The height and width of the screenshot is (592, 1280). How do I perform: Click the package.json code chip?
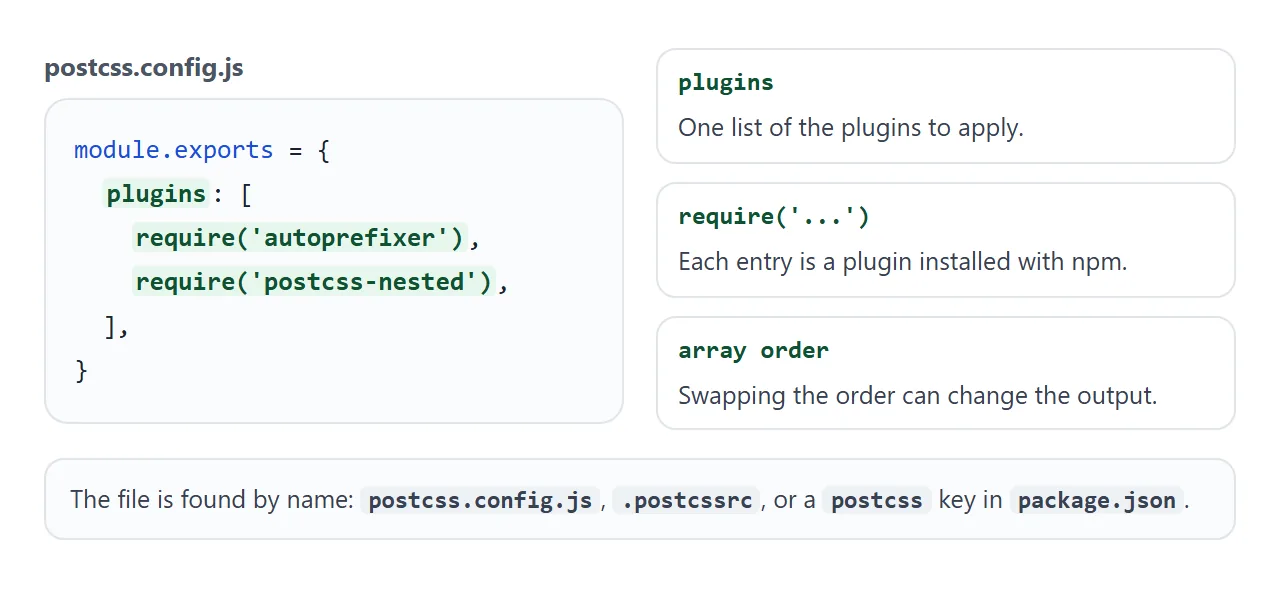point(1097,500)
